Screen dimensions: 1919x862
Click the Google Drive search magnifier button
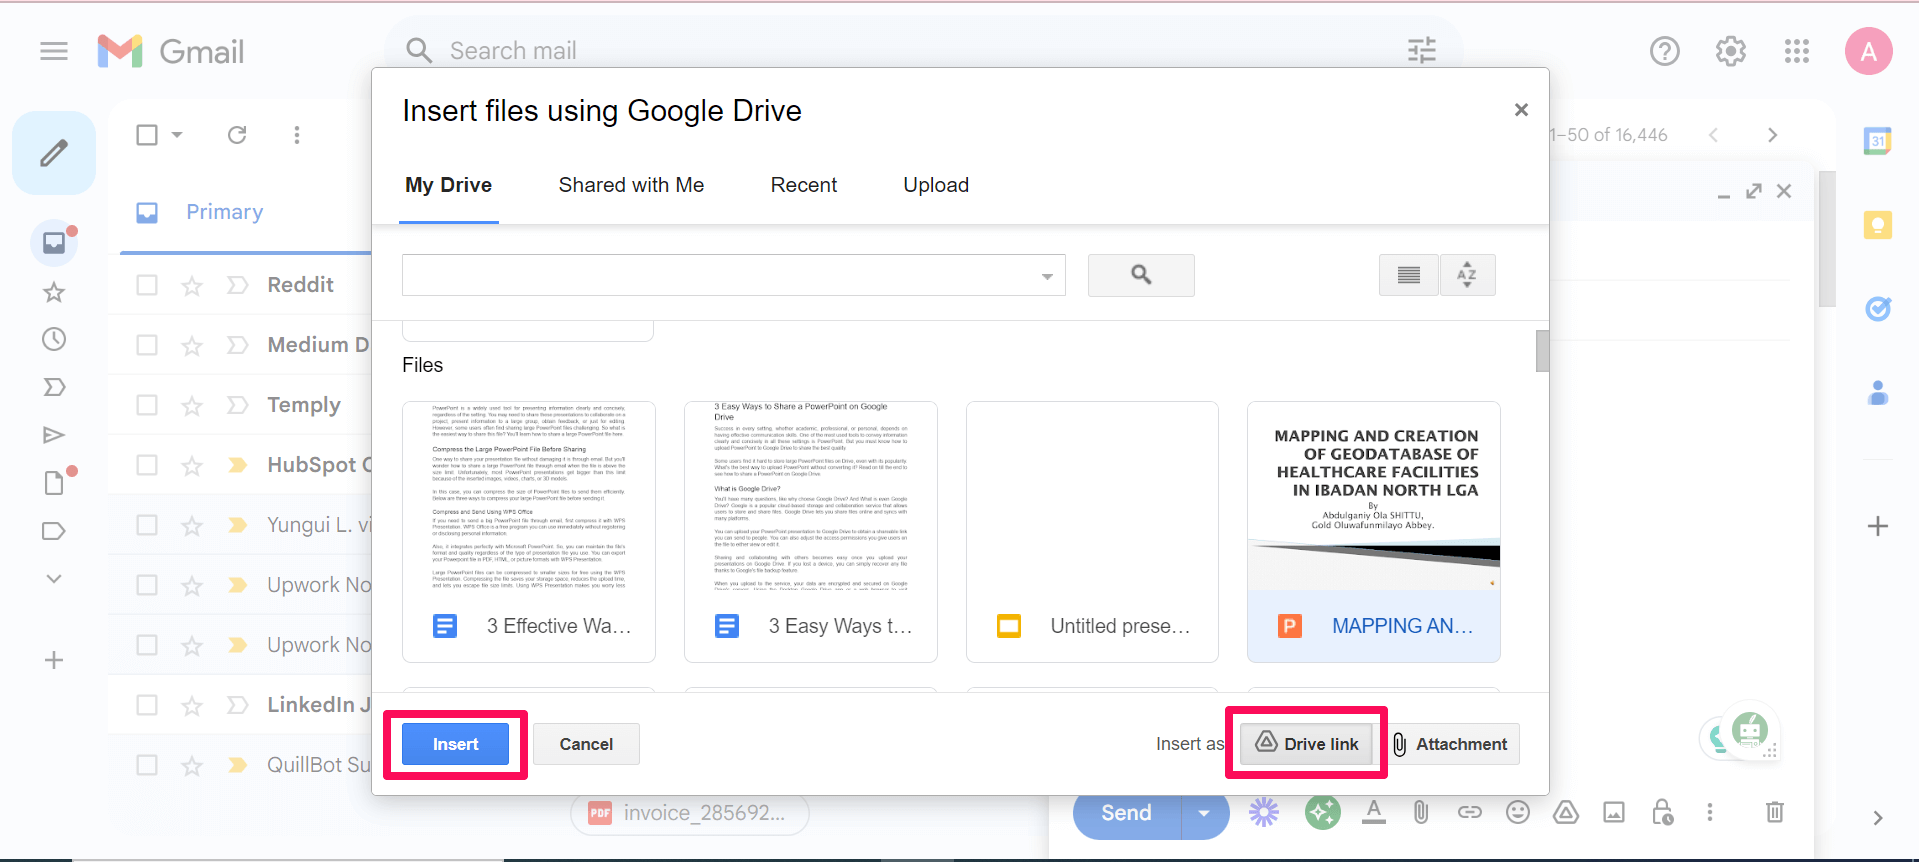click(1140, 275)
